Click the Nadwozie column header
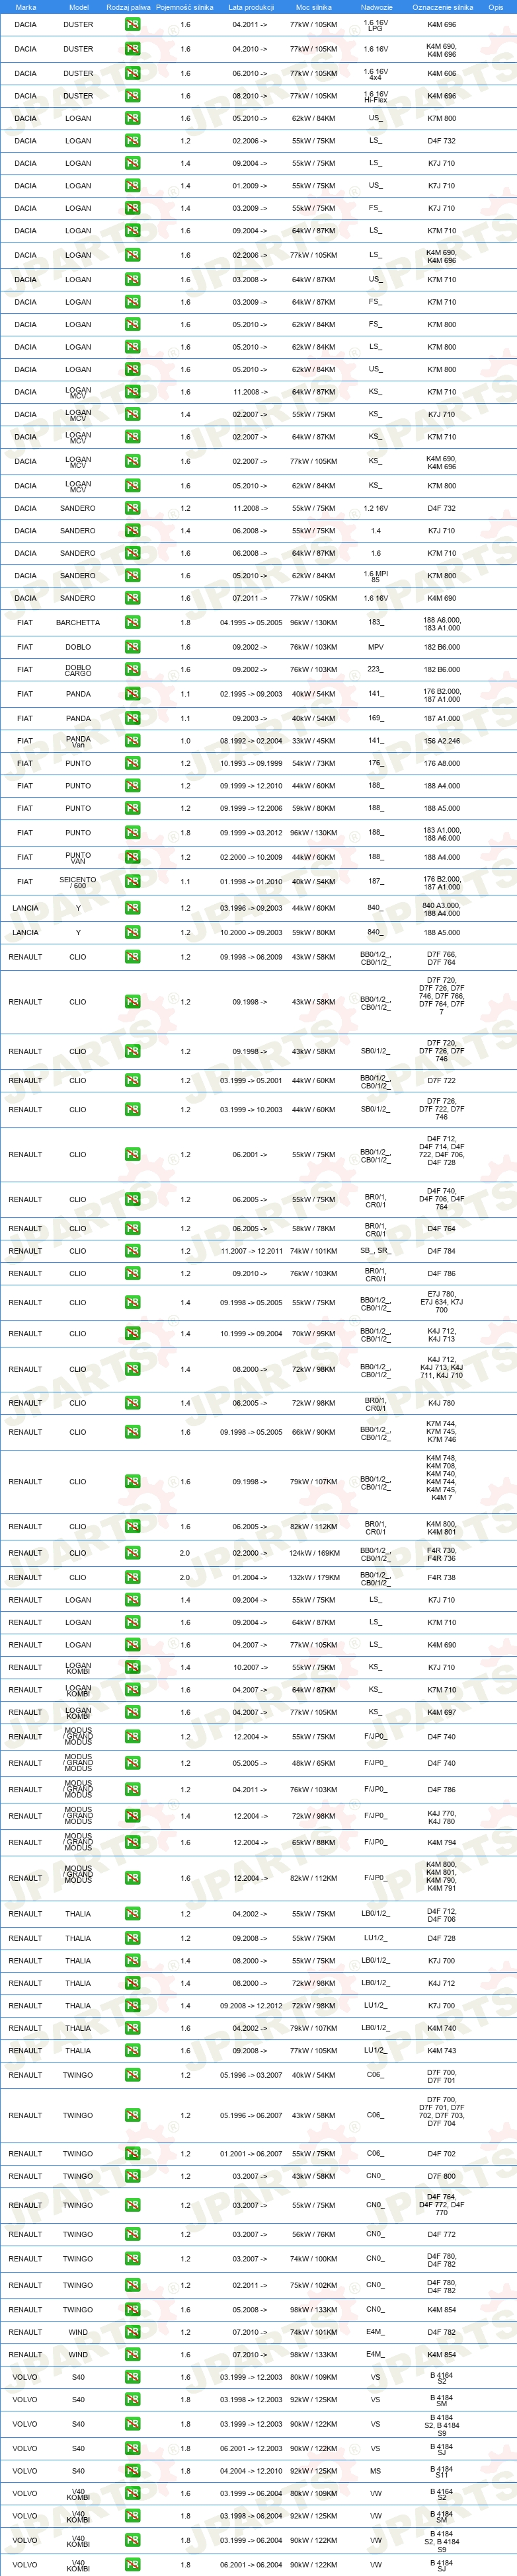 click(x=376, y=7)
